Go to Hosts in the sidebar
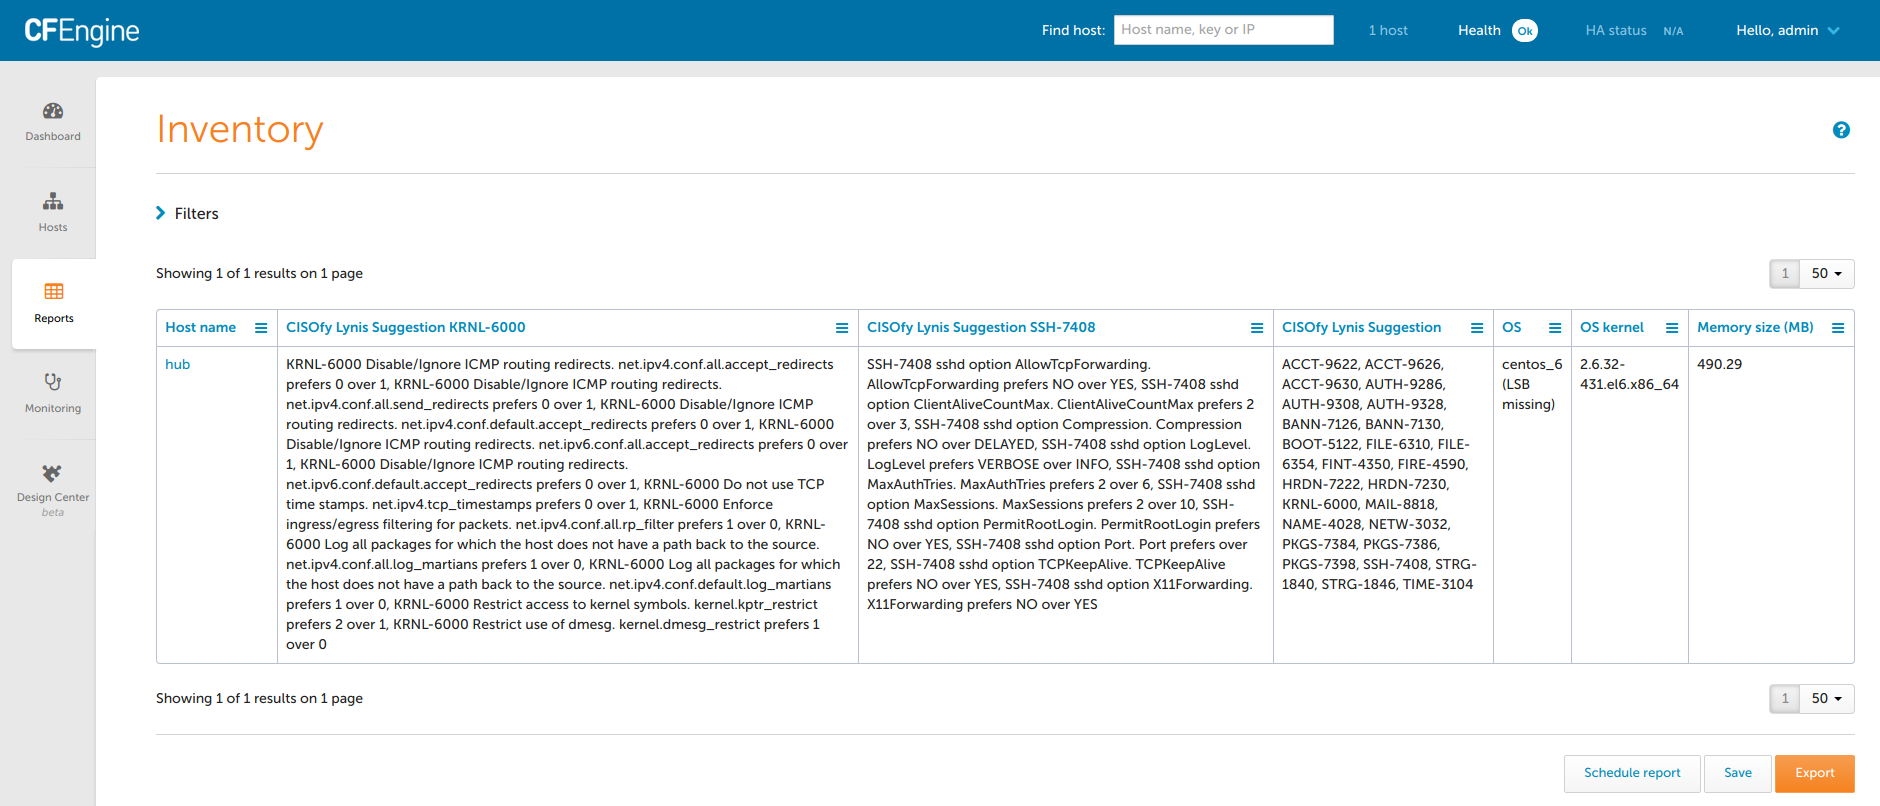 (53, 212)
